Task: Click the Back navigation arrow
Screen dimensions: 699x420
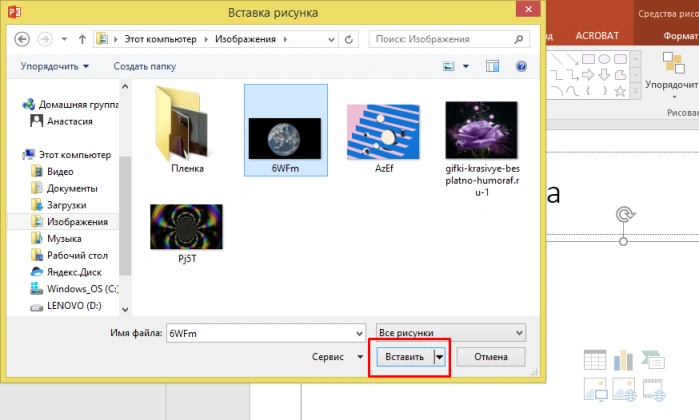Action: [22, 39]
